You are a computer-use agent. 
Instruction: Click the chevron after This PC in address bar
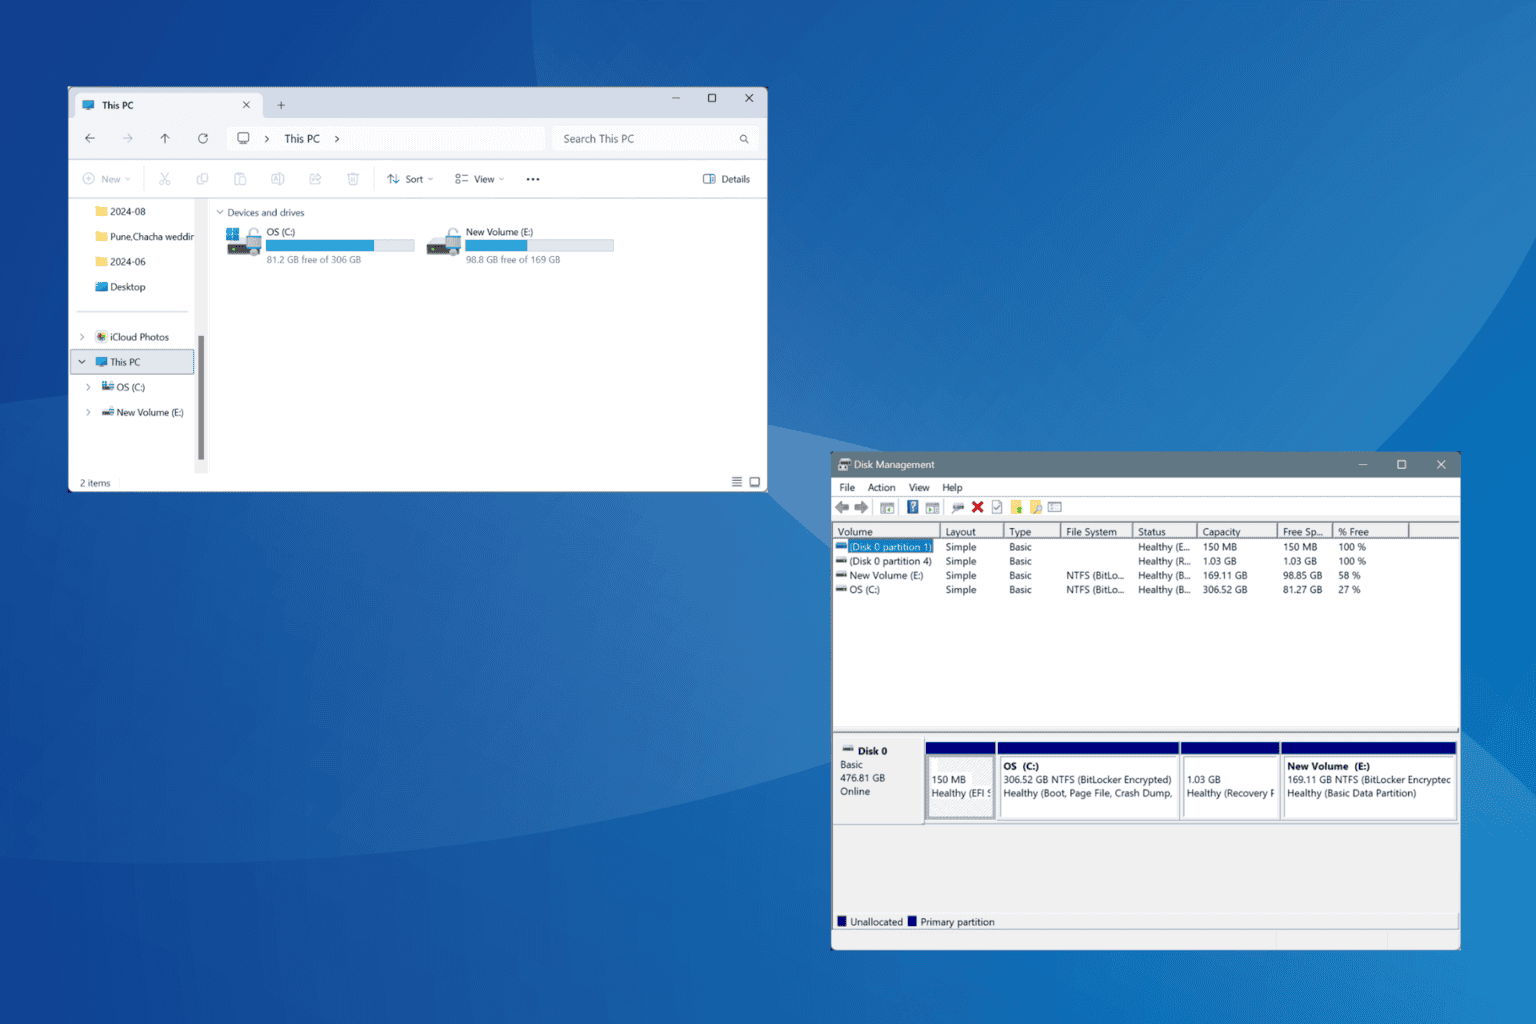[x=337, y=139]
